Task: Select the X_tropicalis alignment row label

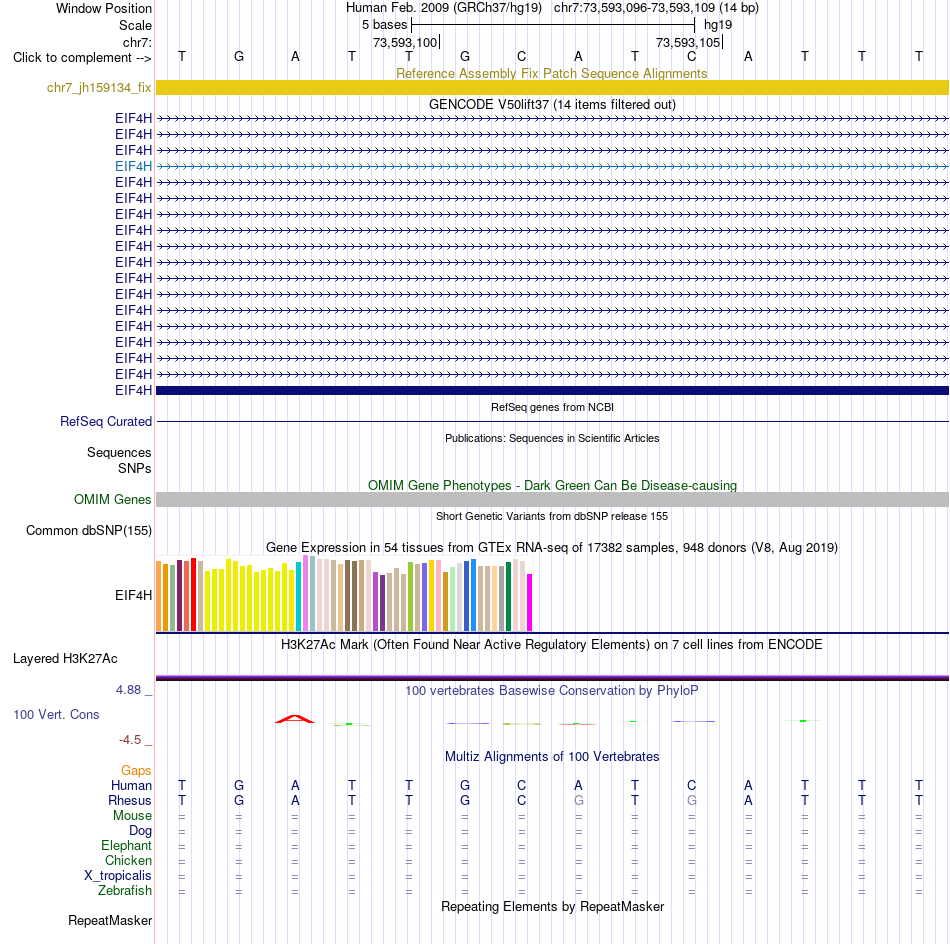Action: [x=118, y=876]
